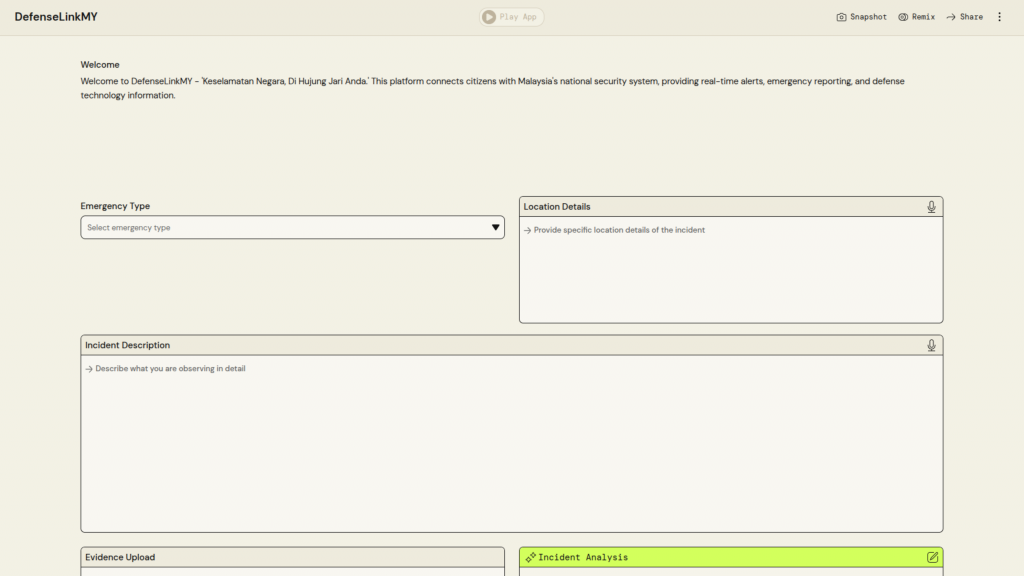The width and height of the screenshot is (1024, 576).
Task: Click the Remix icon in the header
Action: click(903, 17)
